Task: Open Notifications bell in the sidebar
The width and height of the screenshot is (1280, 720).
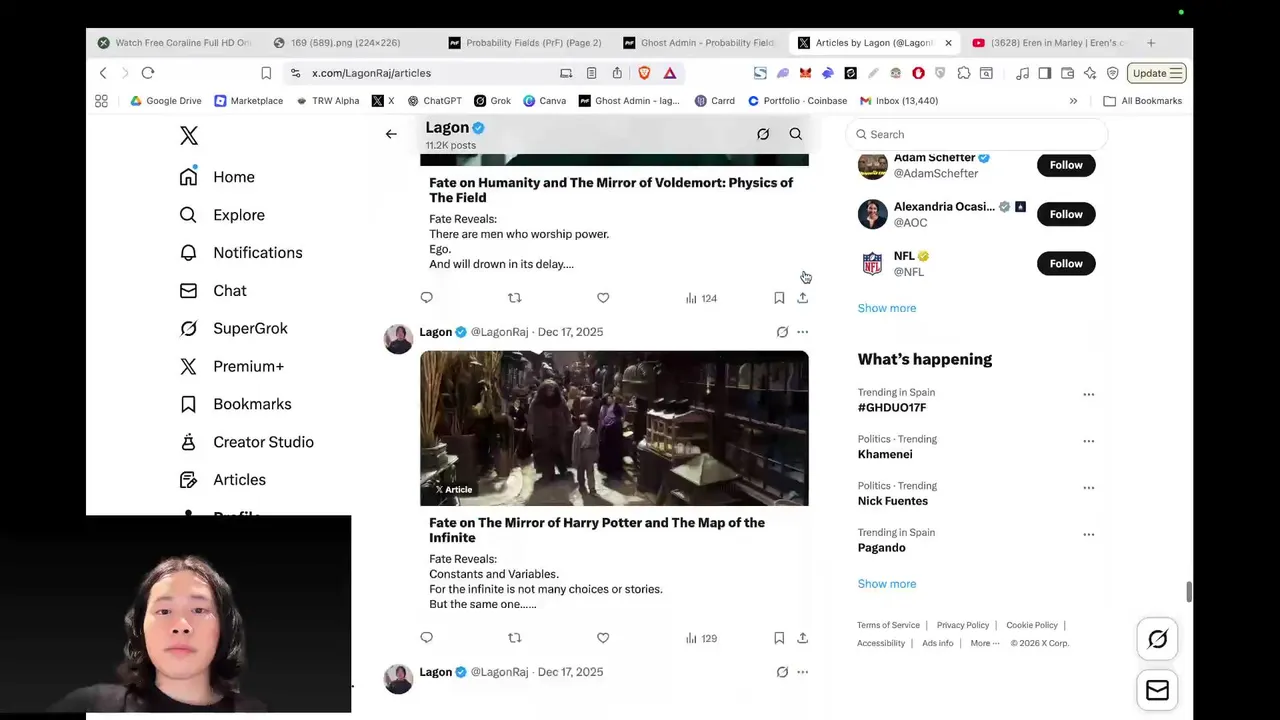Action: tap(188, 253)
